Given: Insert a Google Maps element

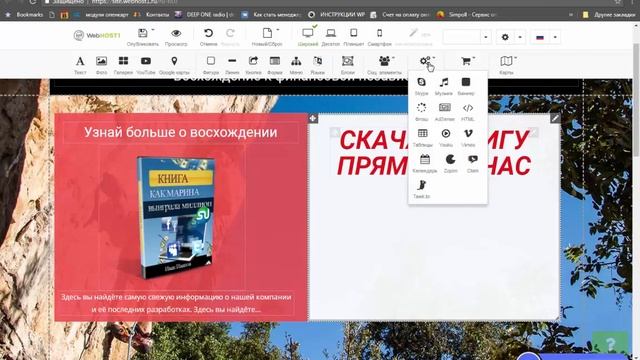Looking at the screenshot, I should [x=174, y=64].
